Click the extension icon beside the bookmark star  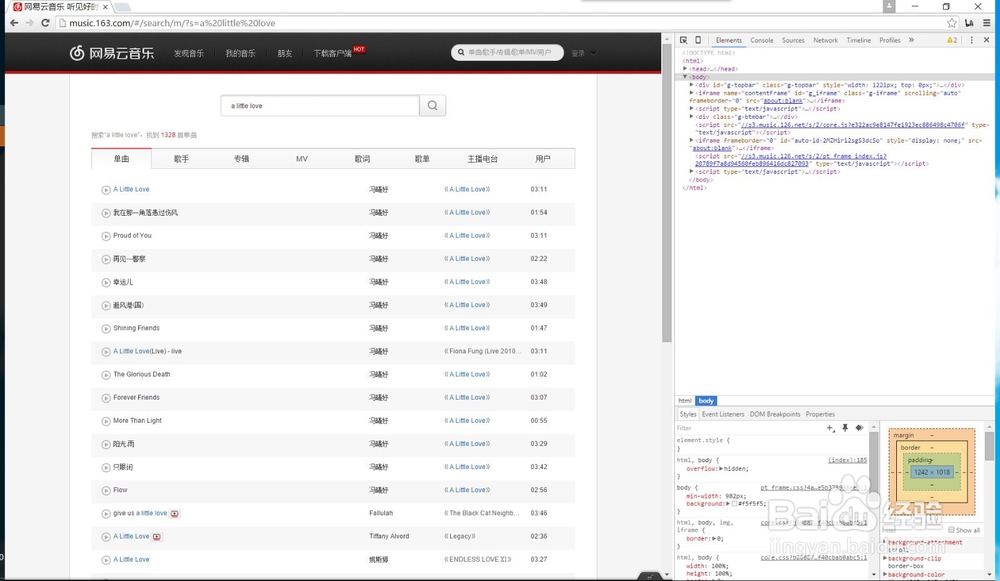pos(969,23)
